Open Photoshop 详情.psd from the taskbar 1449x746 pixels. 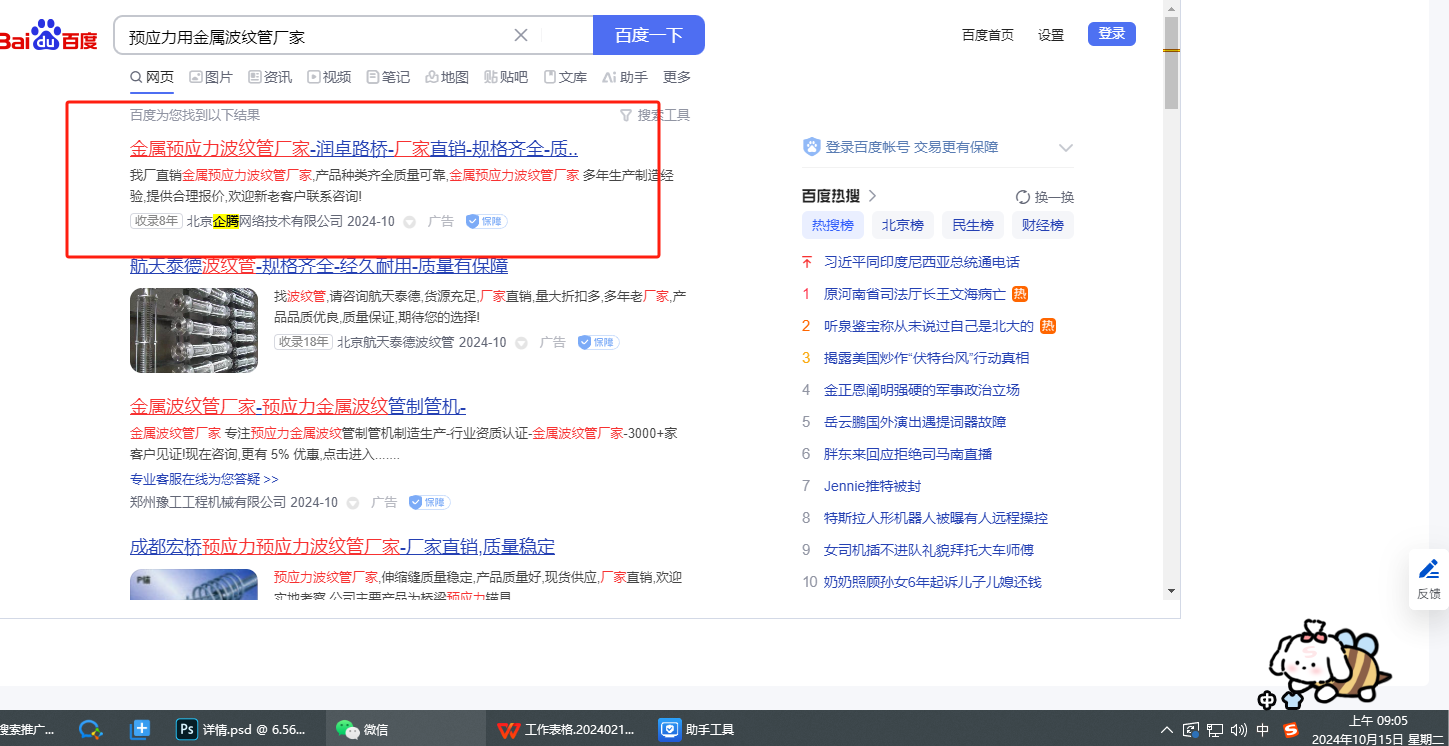click(244, 730)
